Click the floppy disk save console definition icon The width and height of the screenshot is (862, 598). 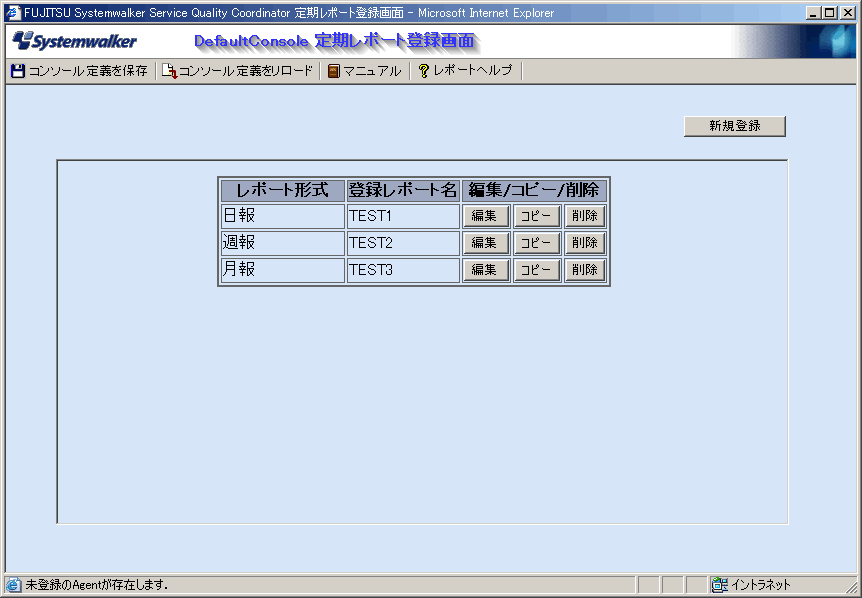17,71
